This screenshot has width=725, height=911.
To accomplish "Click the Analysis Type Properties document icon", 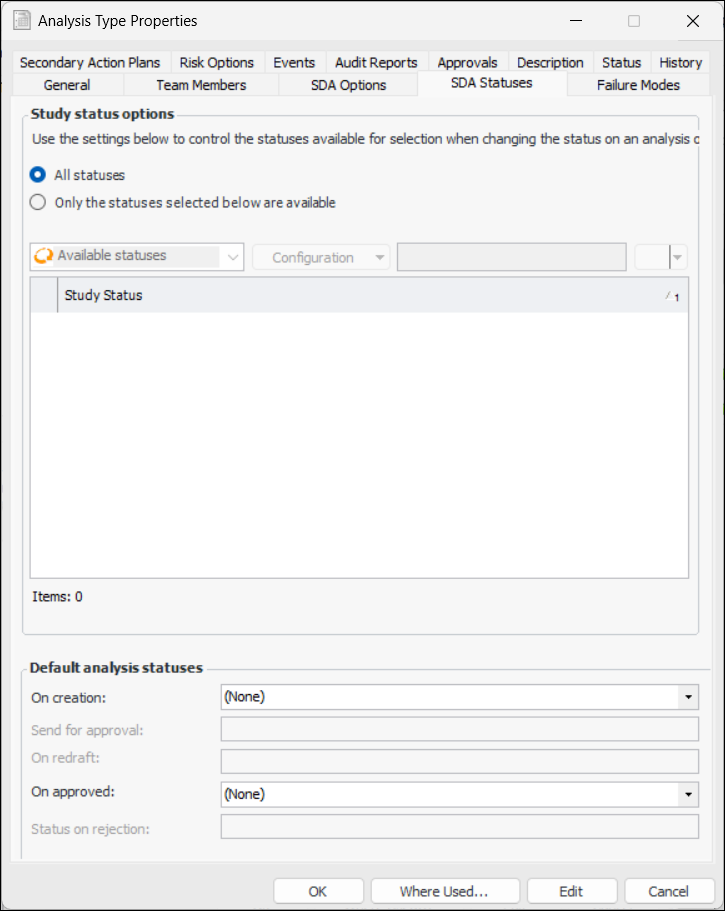I will pyautogui.click(x=21, y=20).
